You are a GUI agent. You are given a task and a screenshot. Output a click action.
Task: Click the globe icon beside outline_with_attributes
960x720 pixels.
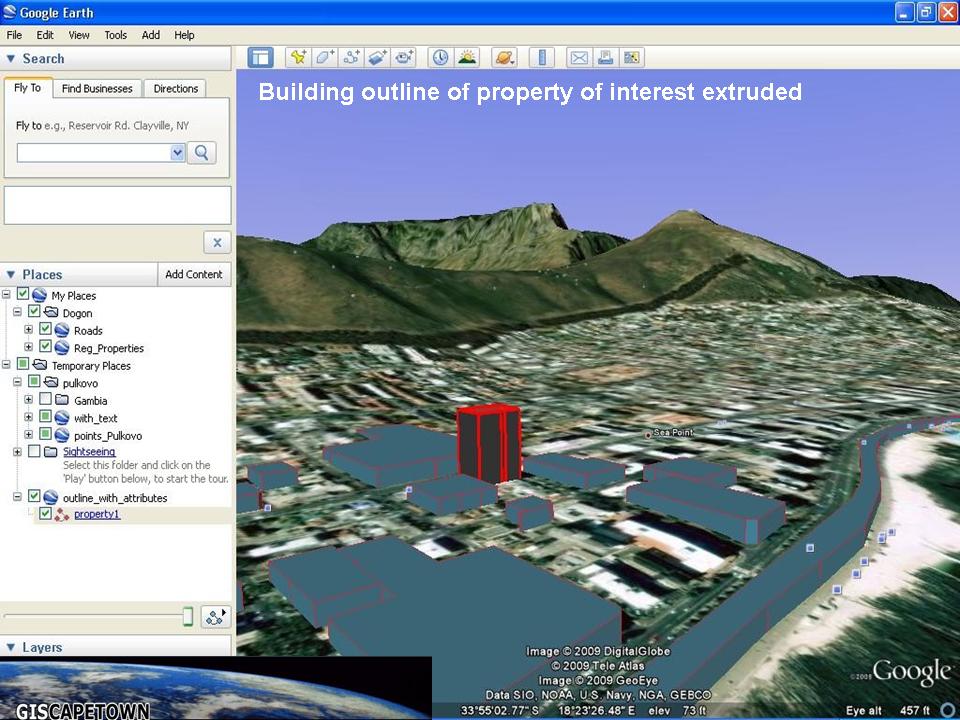[x=50, y=497]
